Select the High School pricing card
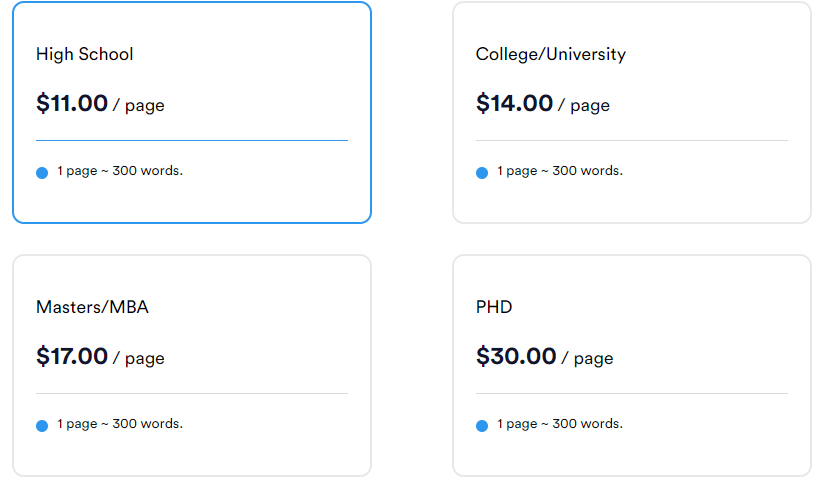 192,112
